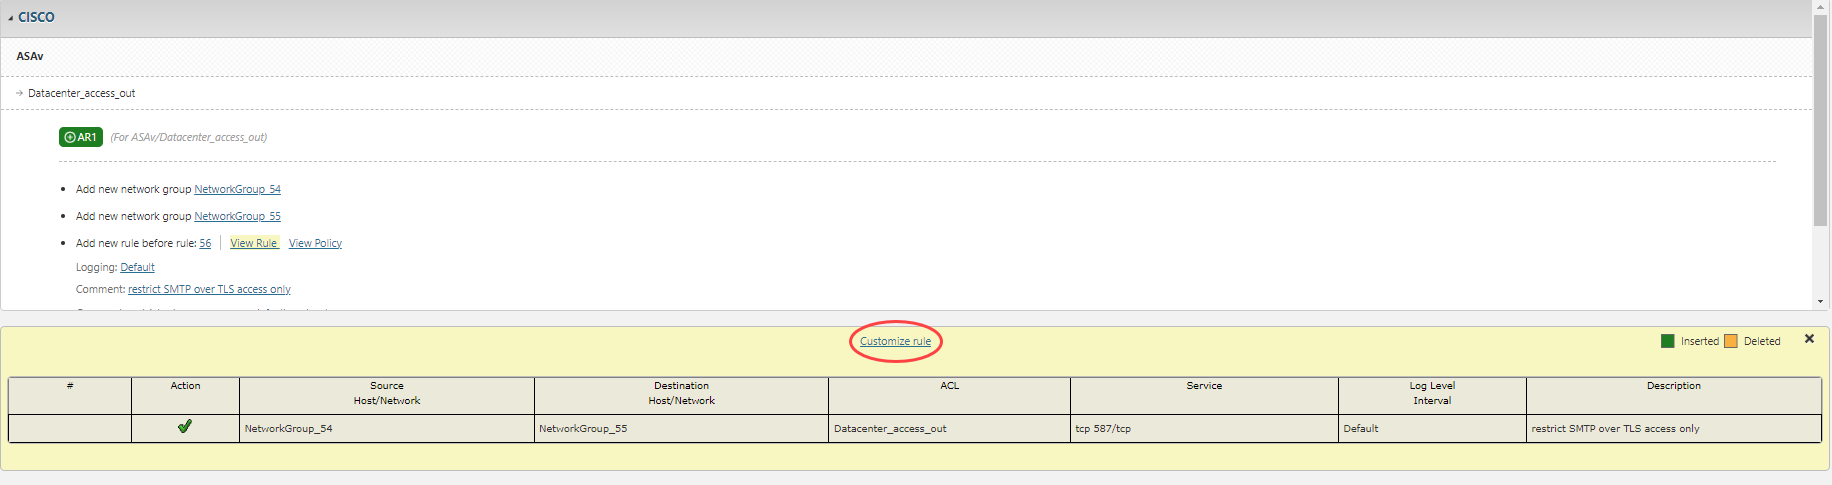Click rule number 56 link
The image size is (1832, 485).
[205, 243]
